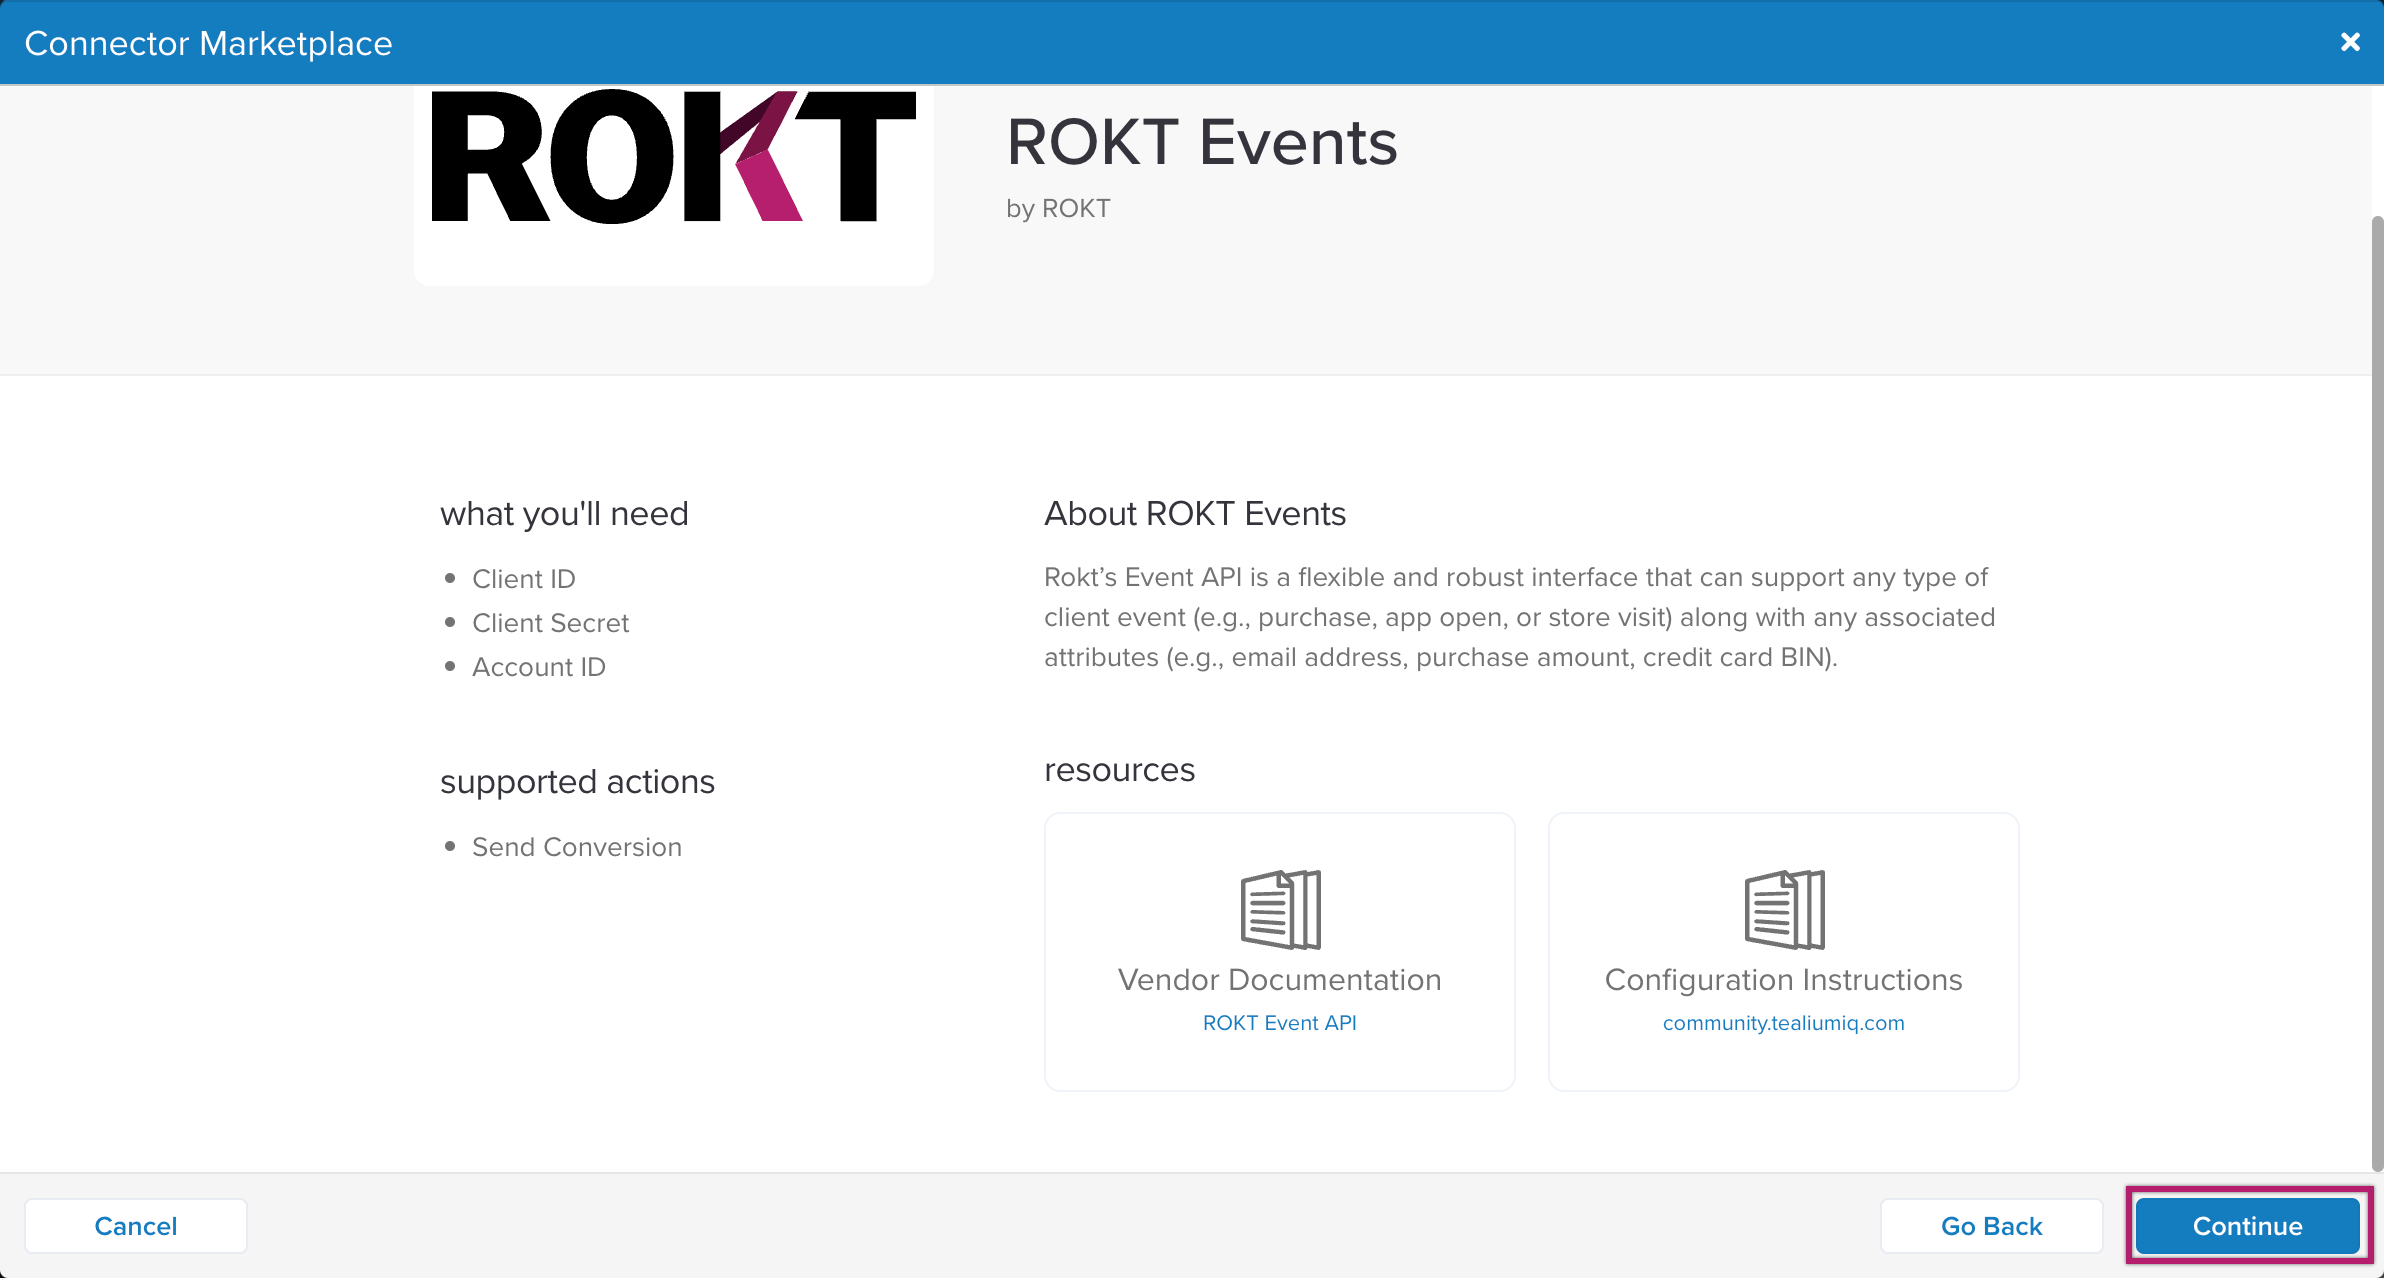Screen dimensions: 2384x1278
Task: Click the Continue button
Action: 2247,1226
